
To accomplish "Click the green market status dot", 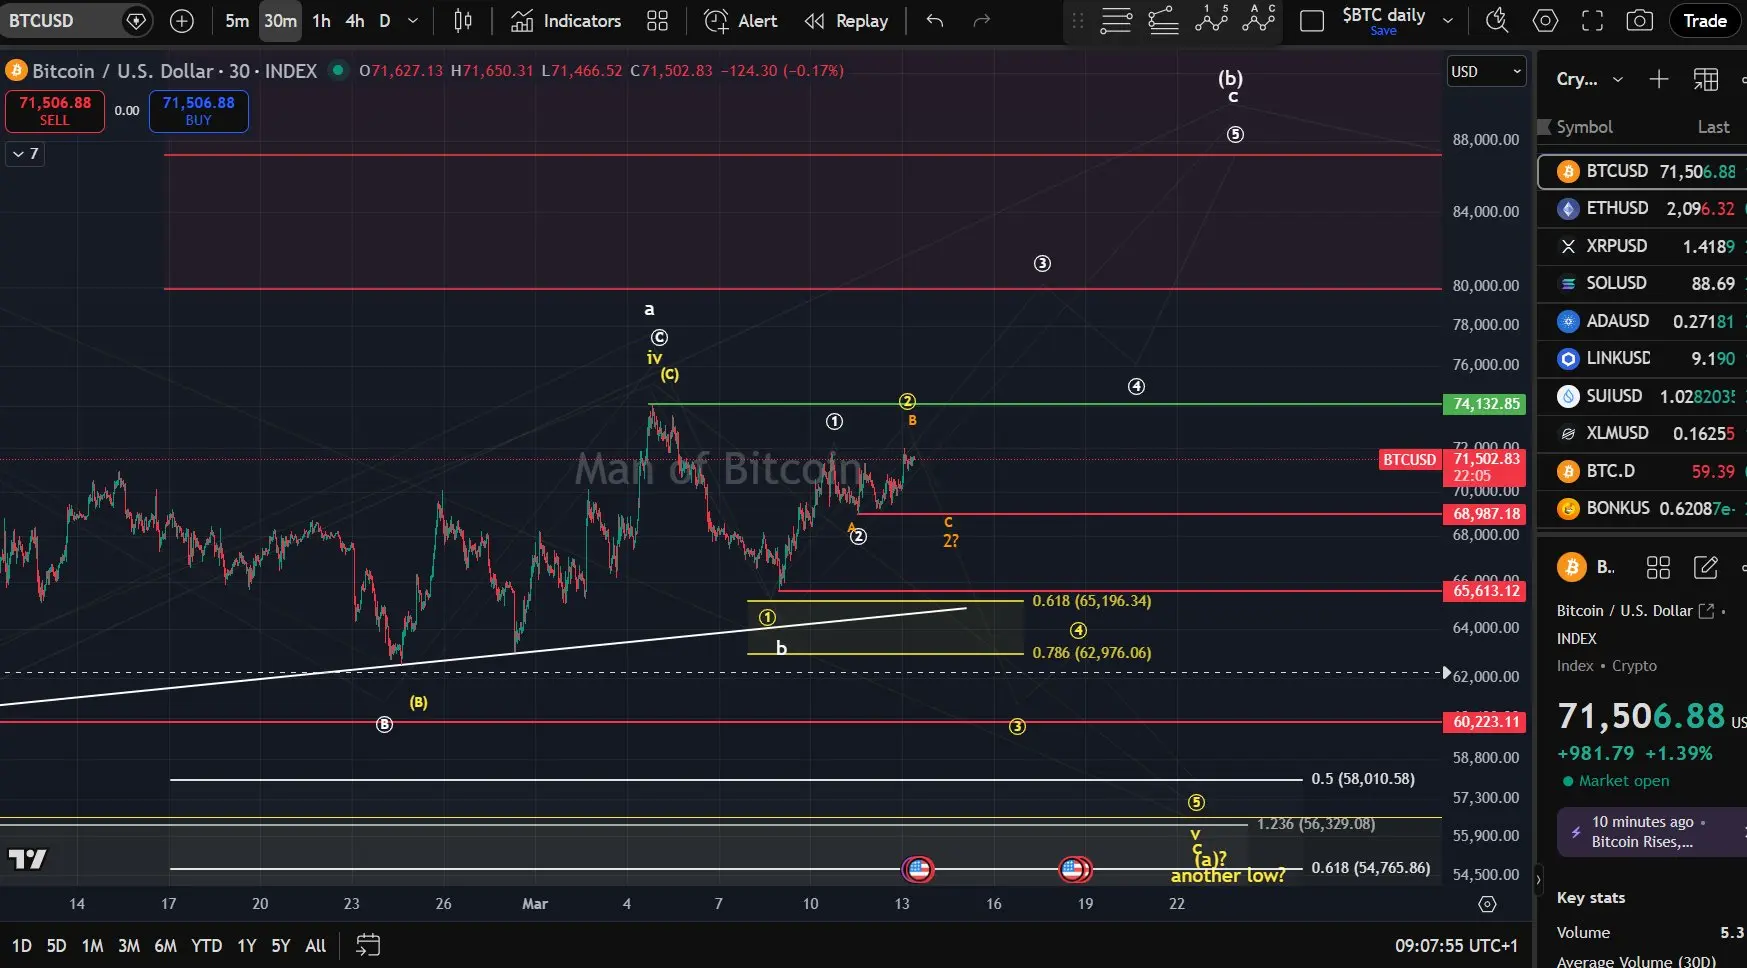I will point(338,70).
